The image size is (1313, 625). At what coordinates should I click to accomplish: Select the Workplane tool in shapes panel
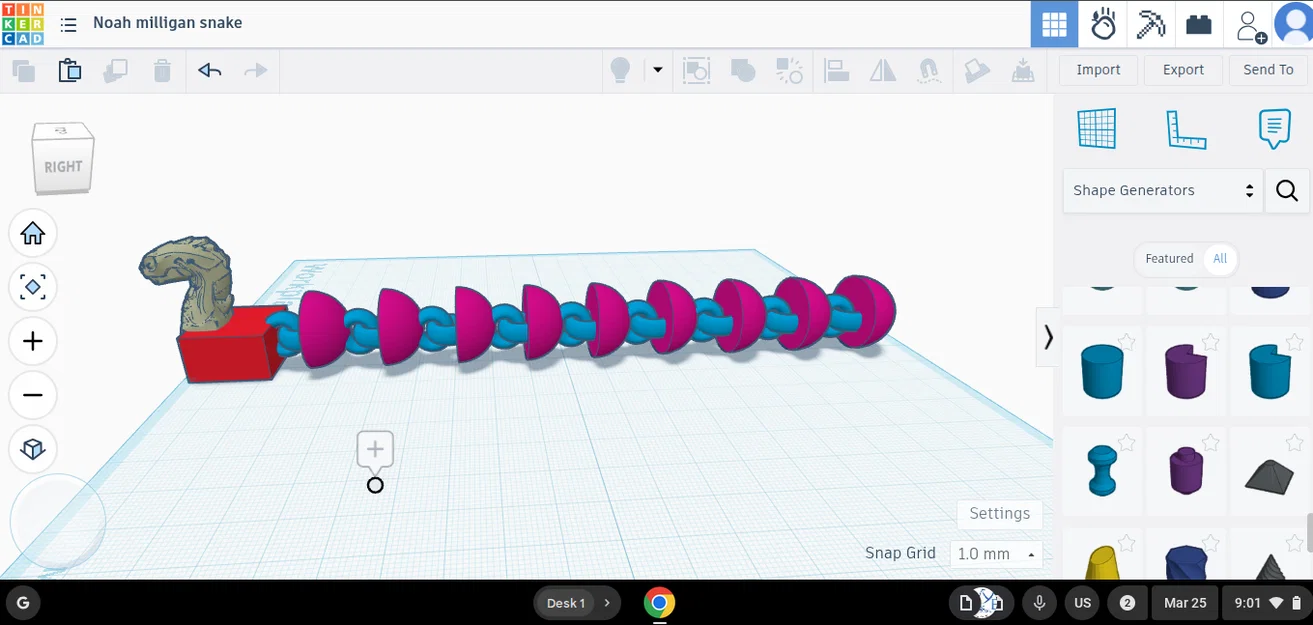1097,128
